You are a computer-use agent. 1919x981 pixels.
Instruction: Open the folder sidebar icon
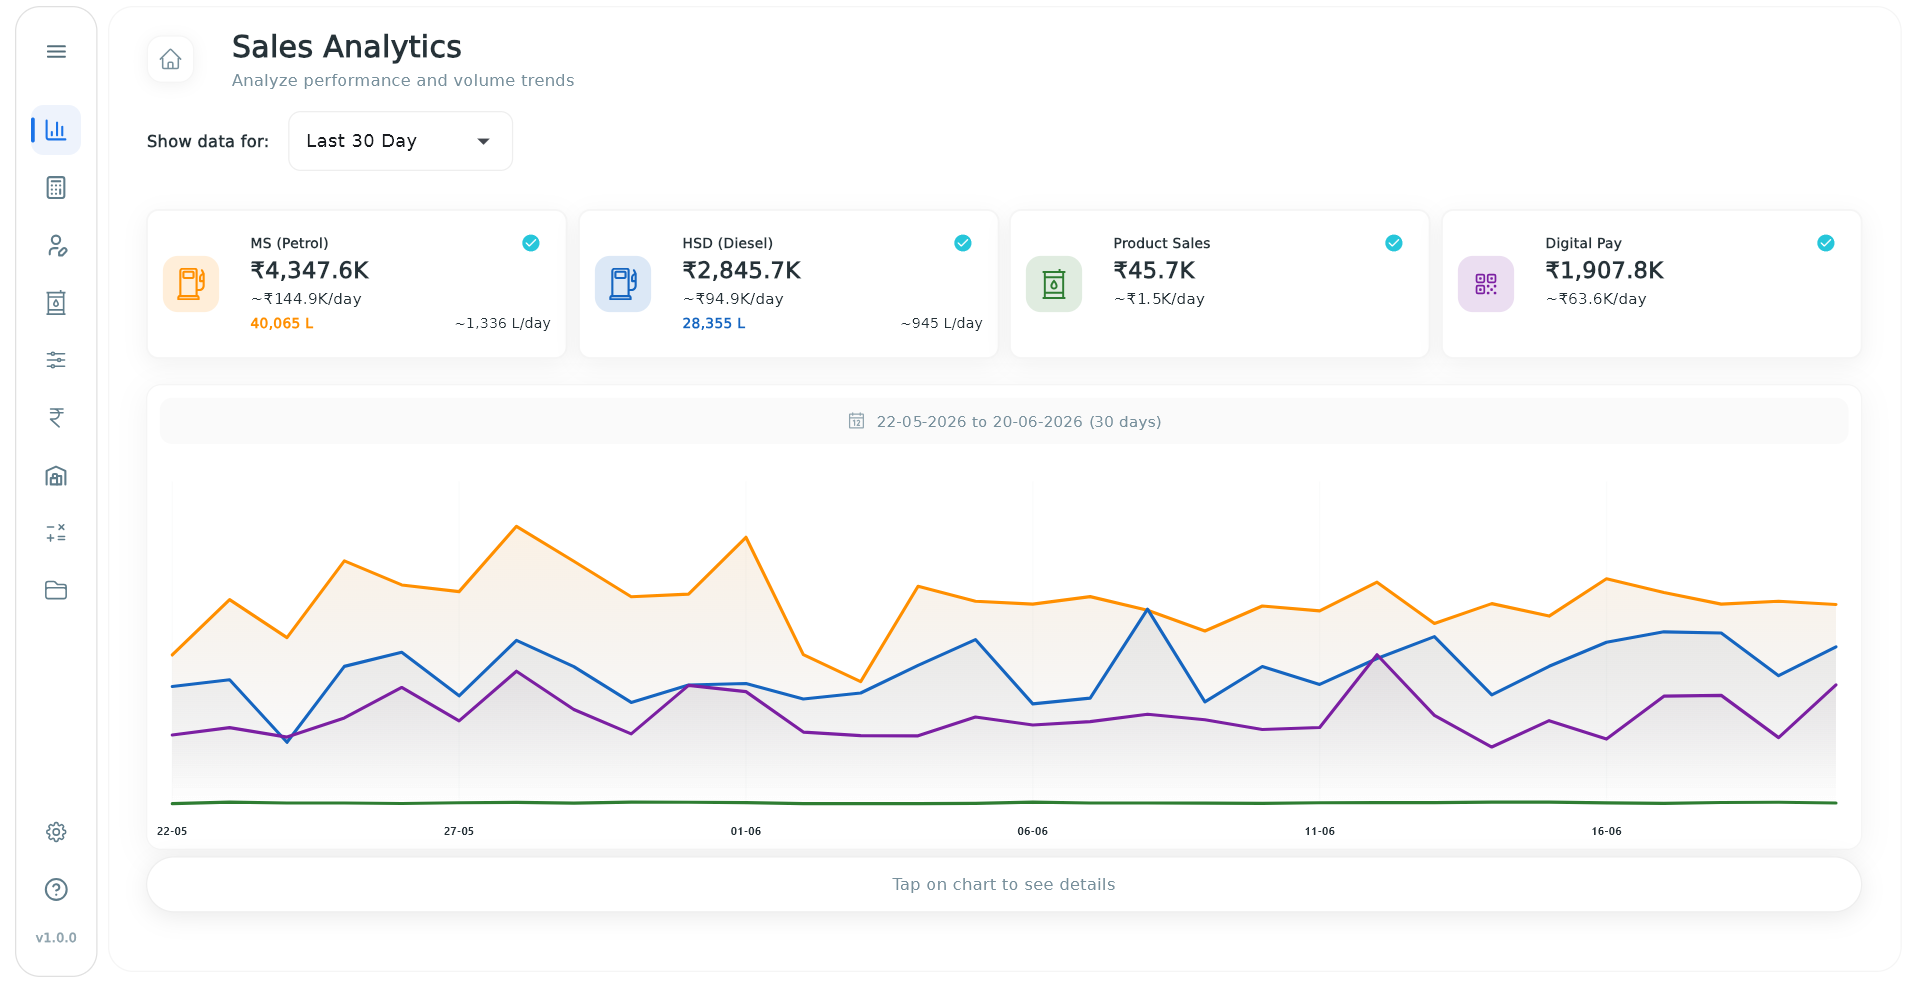(56, 590)
